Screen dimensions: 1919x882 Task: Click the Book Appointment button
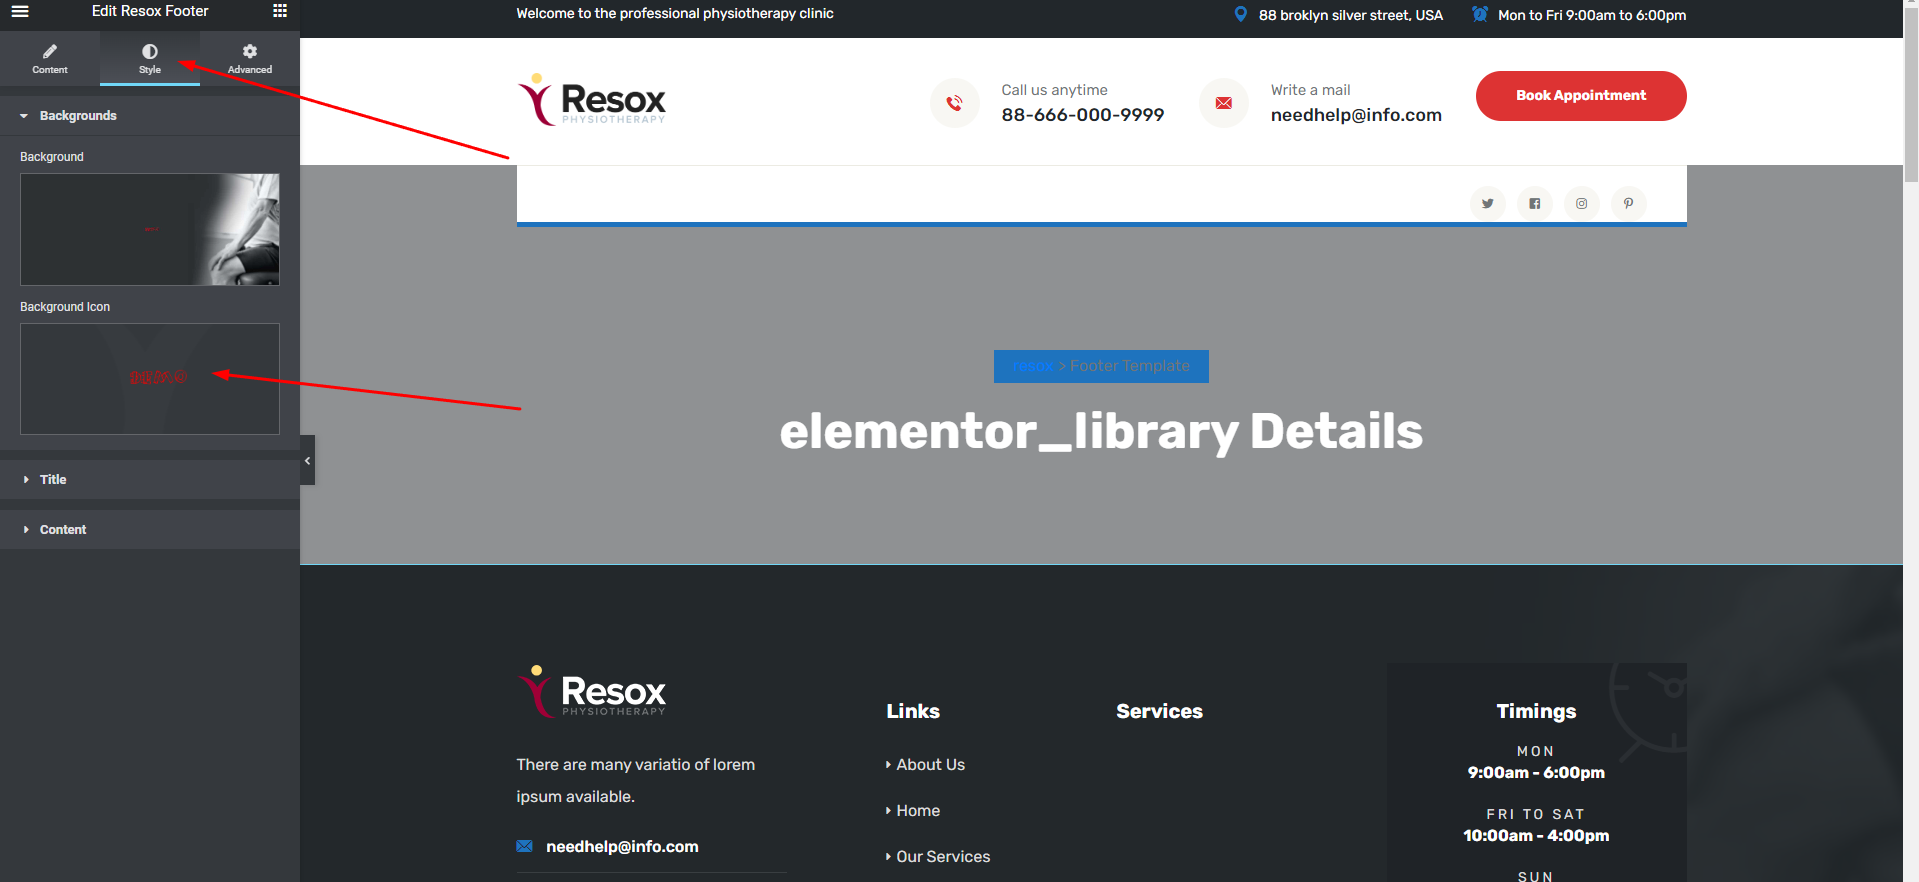click(1581, 96)
